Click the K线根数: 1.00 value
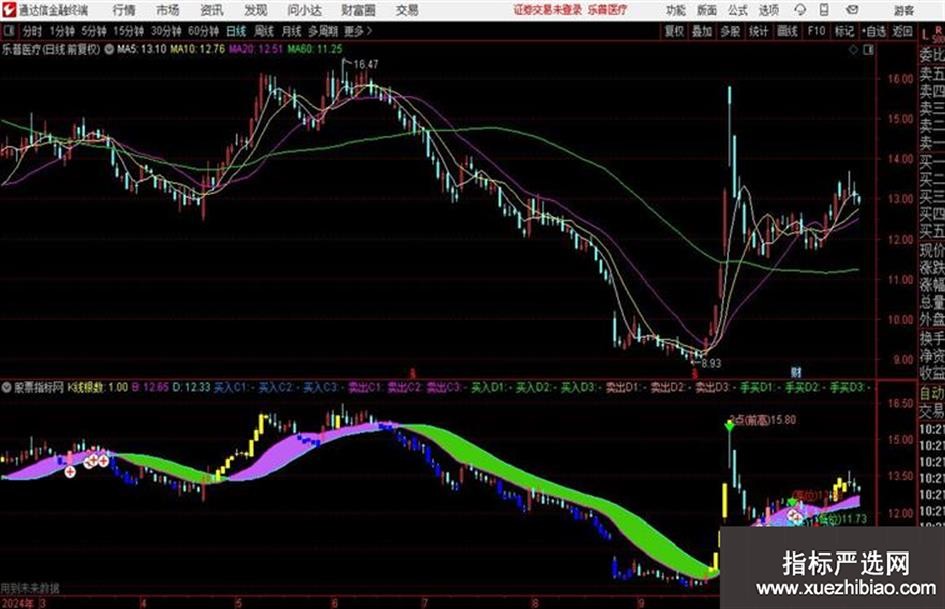 click(x=98, y=387)
